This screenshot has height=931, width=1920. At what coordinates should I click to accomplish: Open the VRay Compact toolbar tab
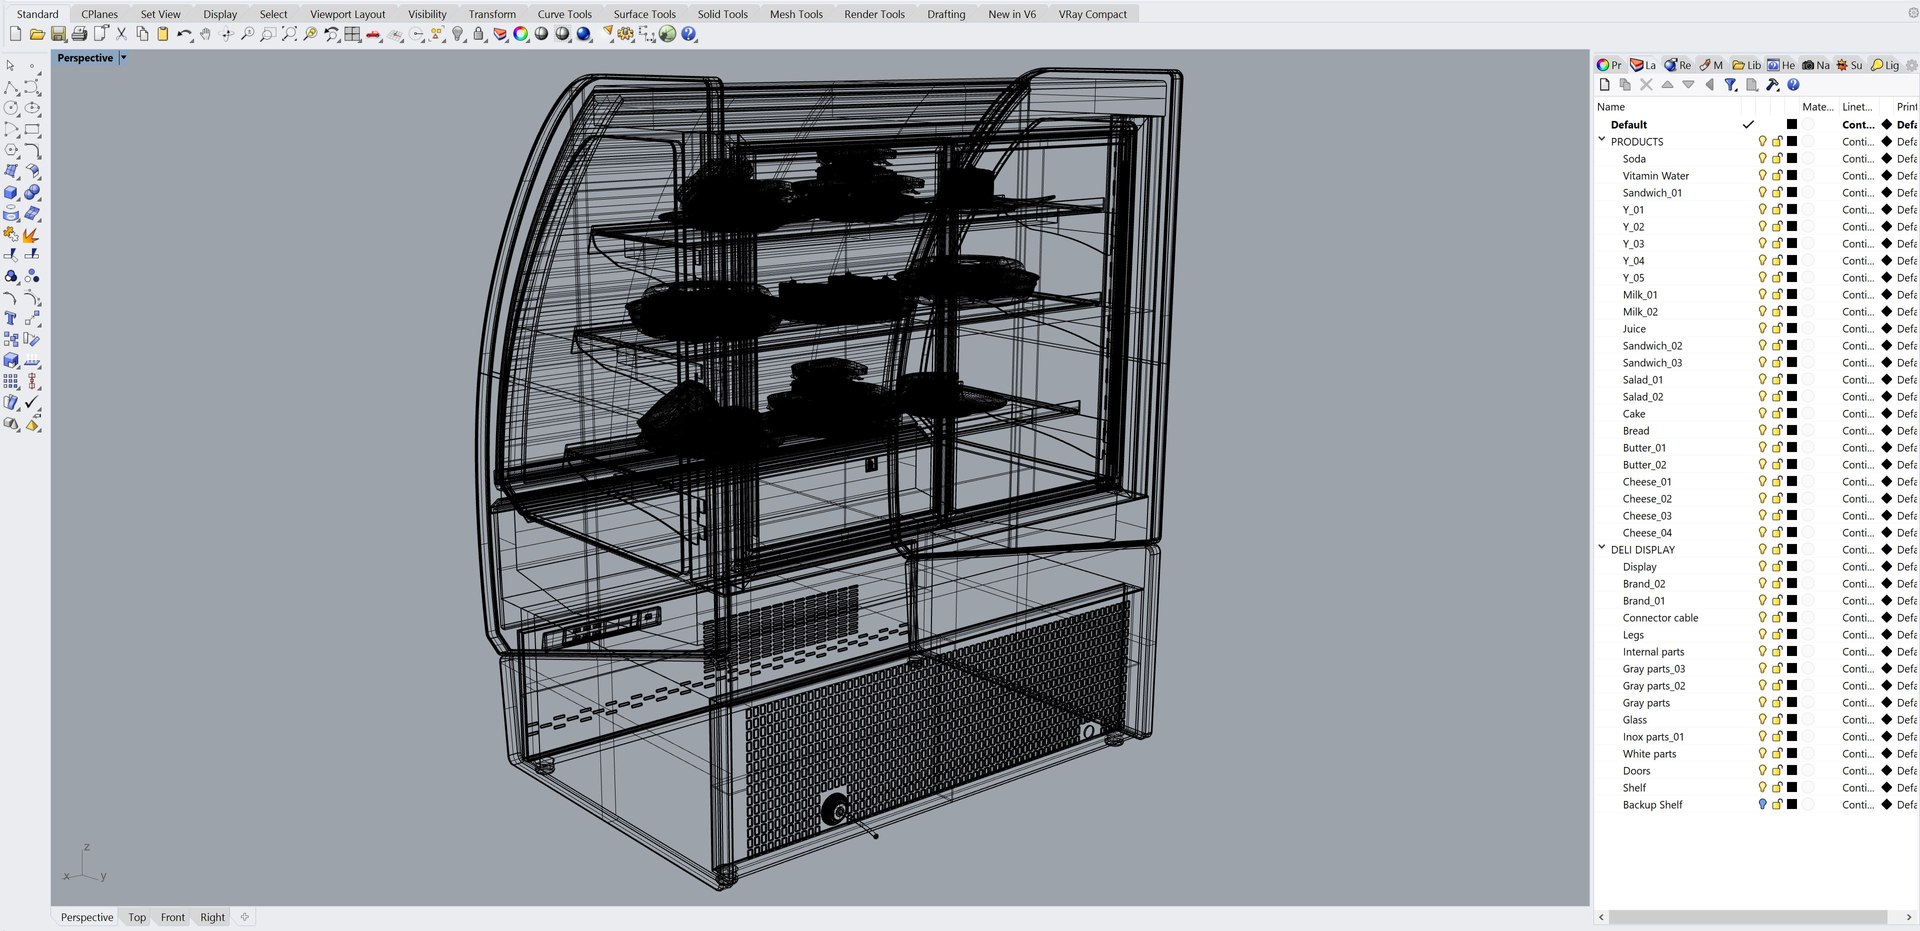coord(1092,14)
